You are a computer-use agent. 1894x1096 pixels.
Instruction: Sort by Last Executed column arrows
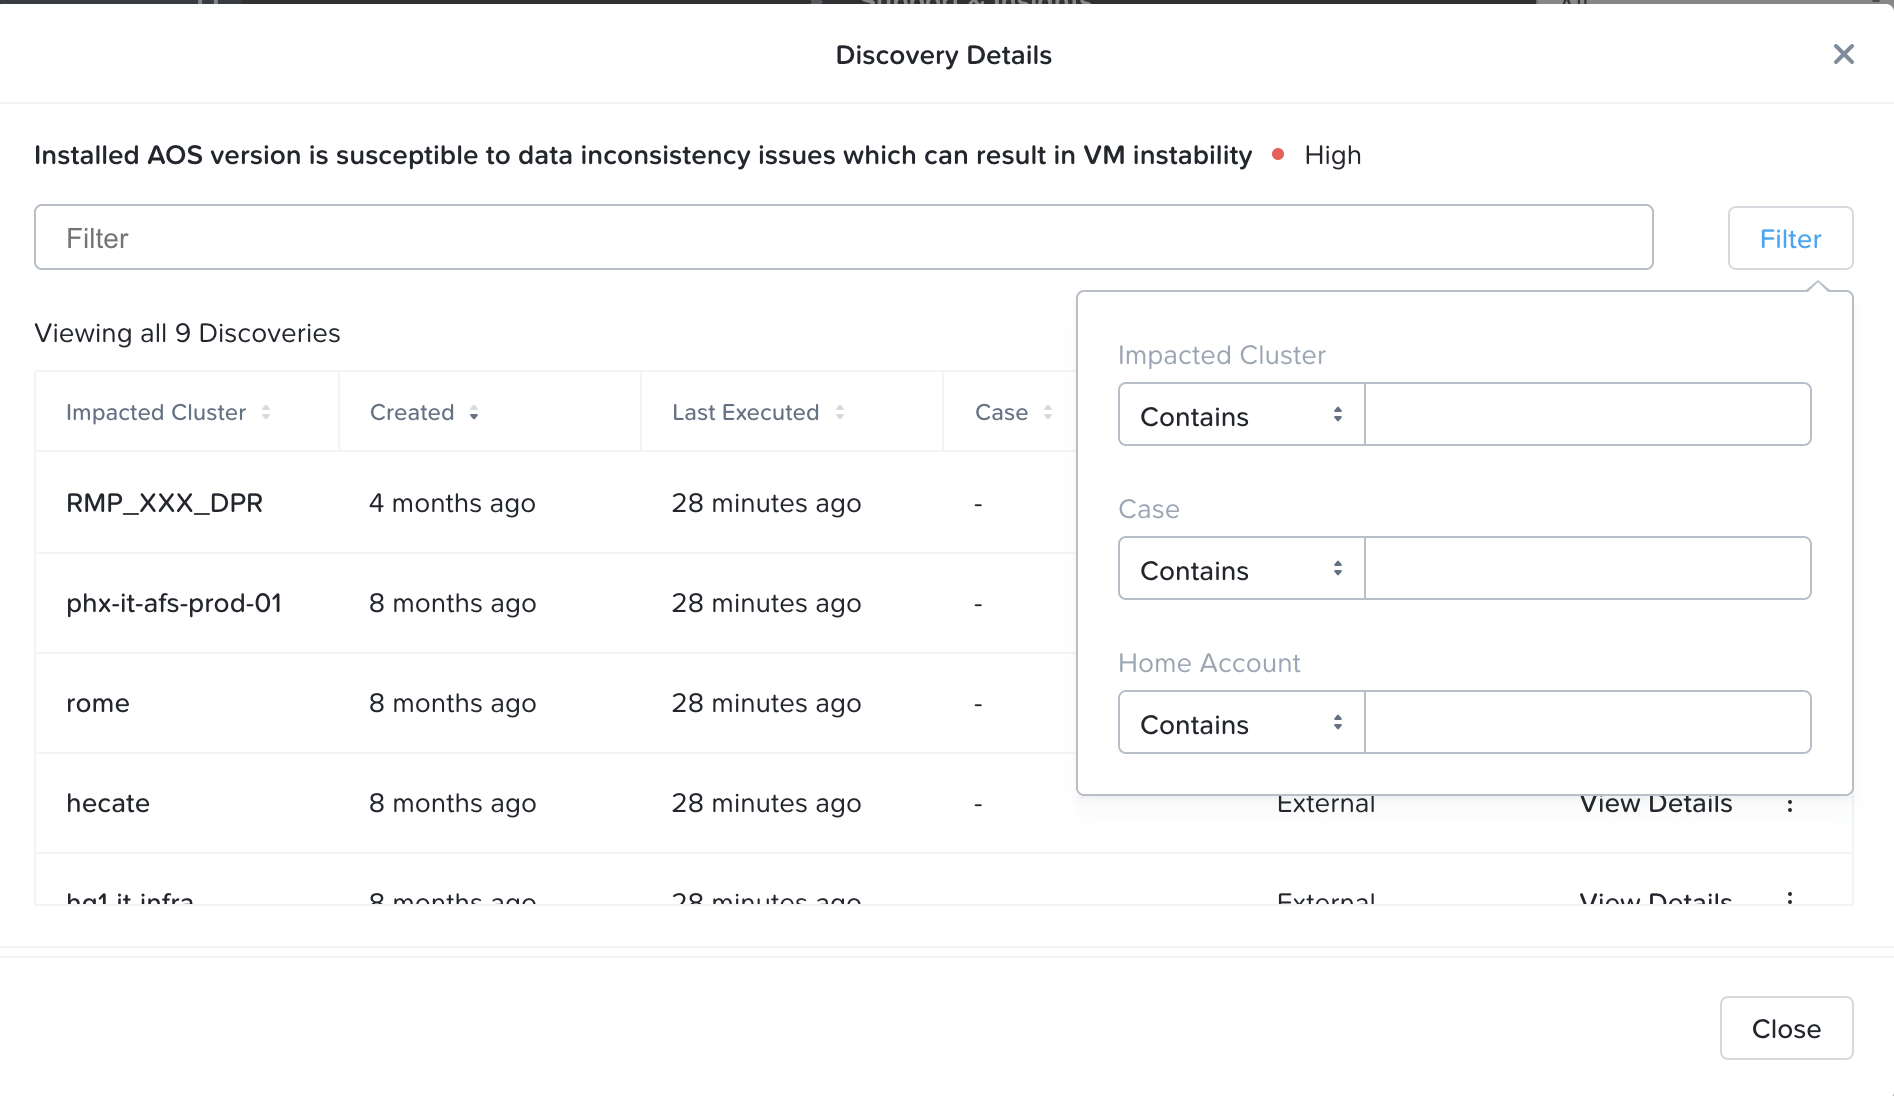(x=840, y=412)
